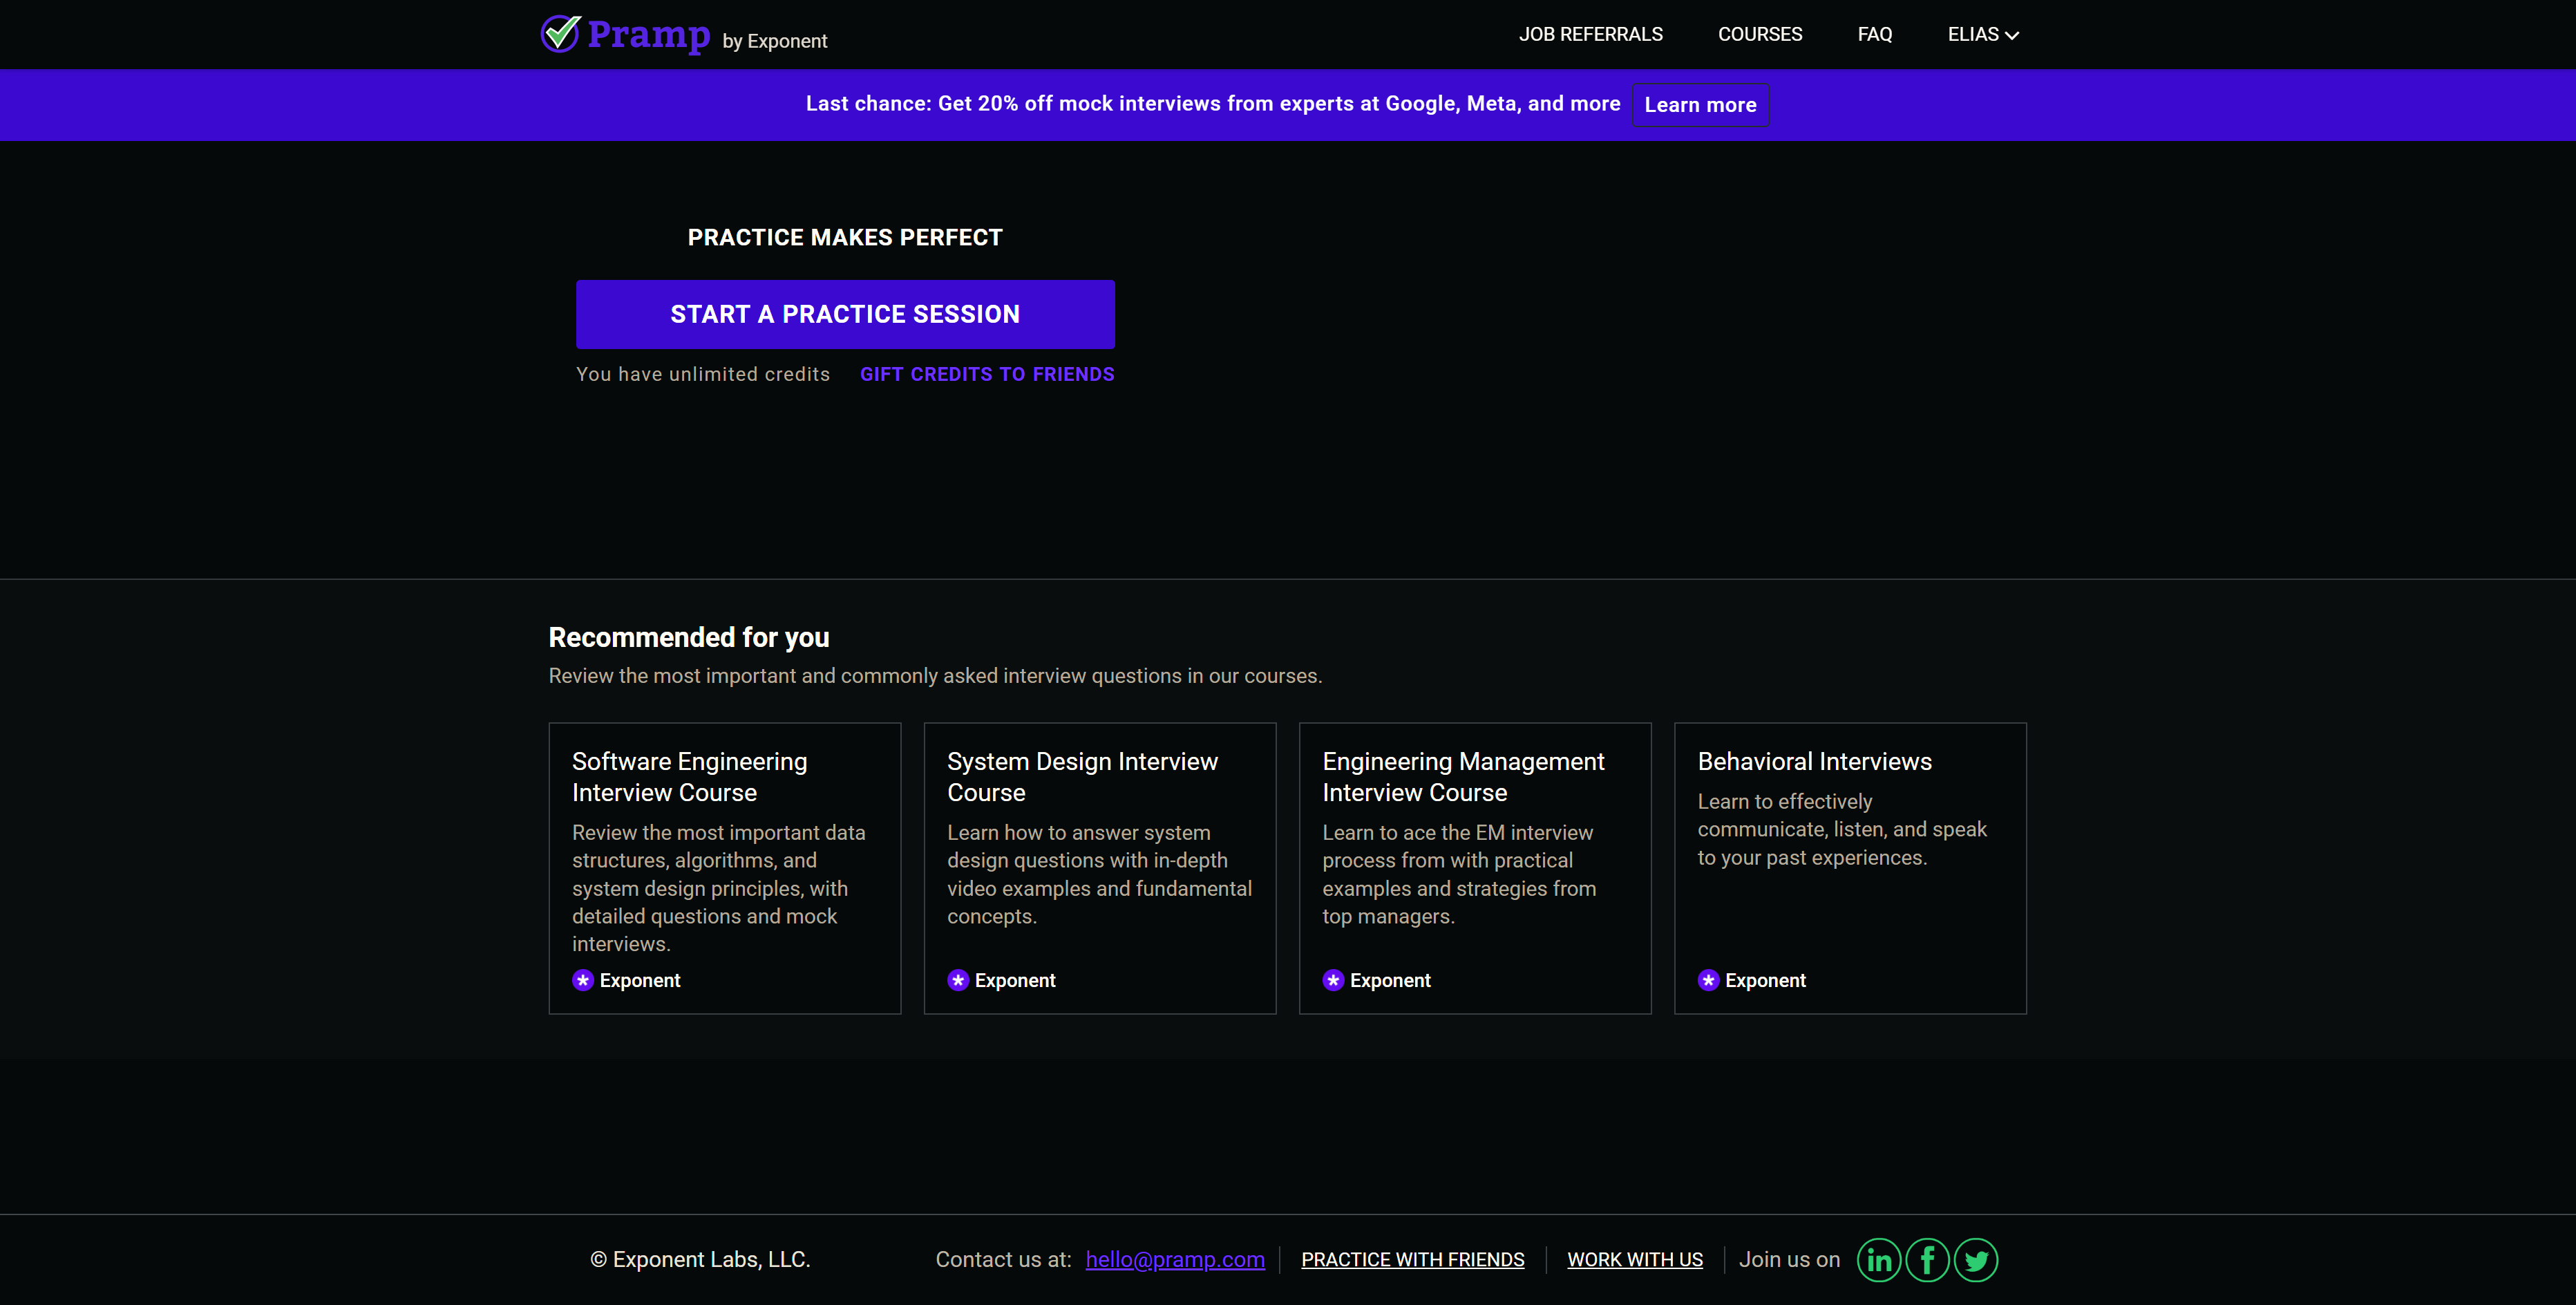This screenshot has width=2576, height=1305.
Task: Click 'Join us on' footer text
Action: 1789,1260
